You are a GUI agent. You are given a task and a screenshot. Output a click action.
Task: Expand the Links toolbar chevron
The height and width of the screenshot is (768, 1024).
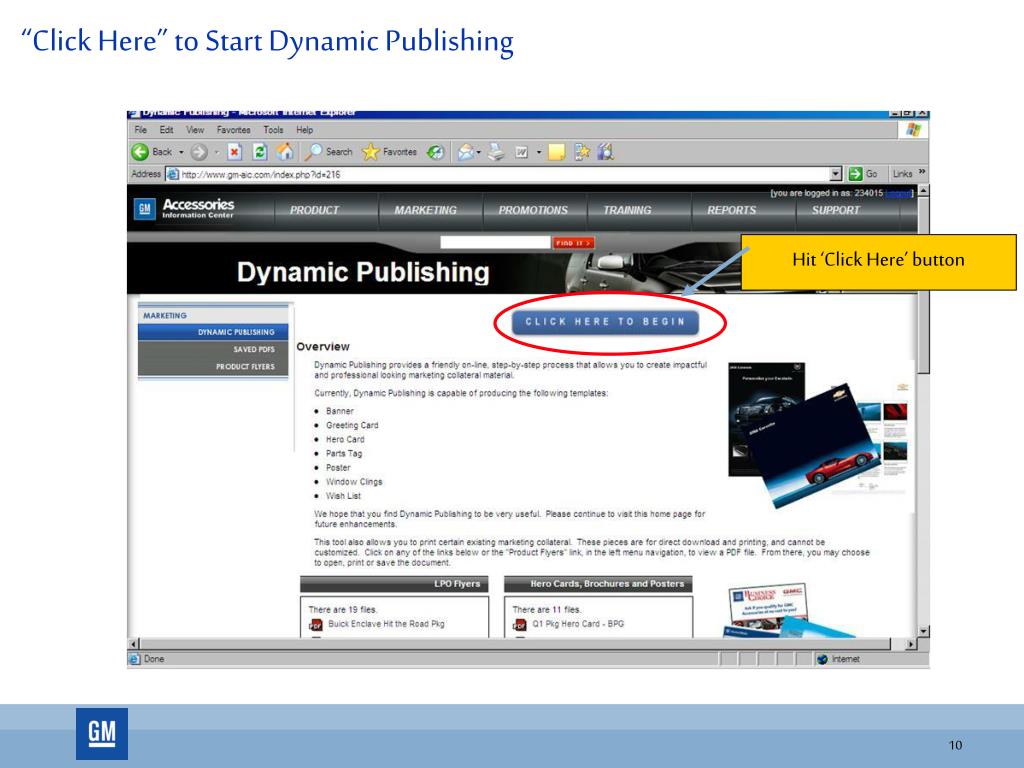click(x=921, y=172)
